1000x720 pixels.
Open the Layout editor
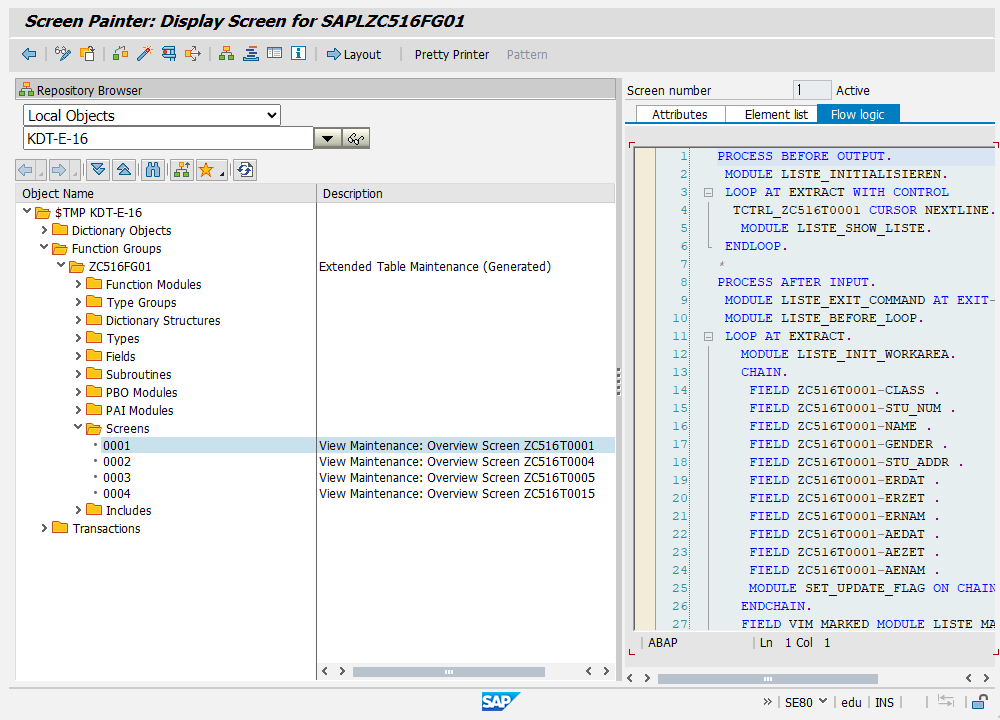(354, 55)
